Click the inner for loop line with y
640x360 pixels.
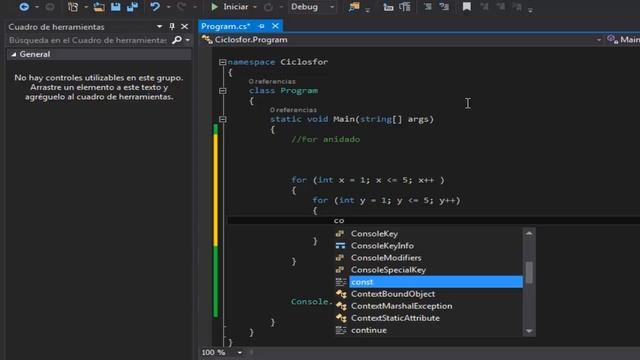[x=386, y=200]
